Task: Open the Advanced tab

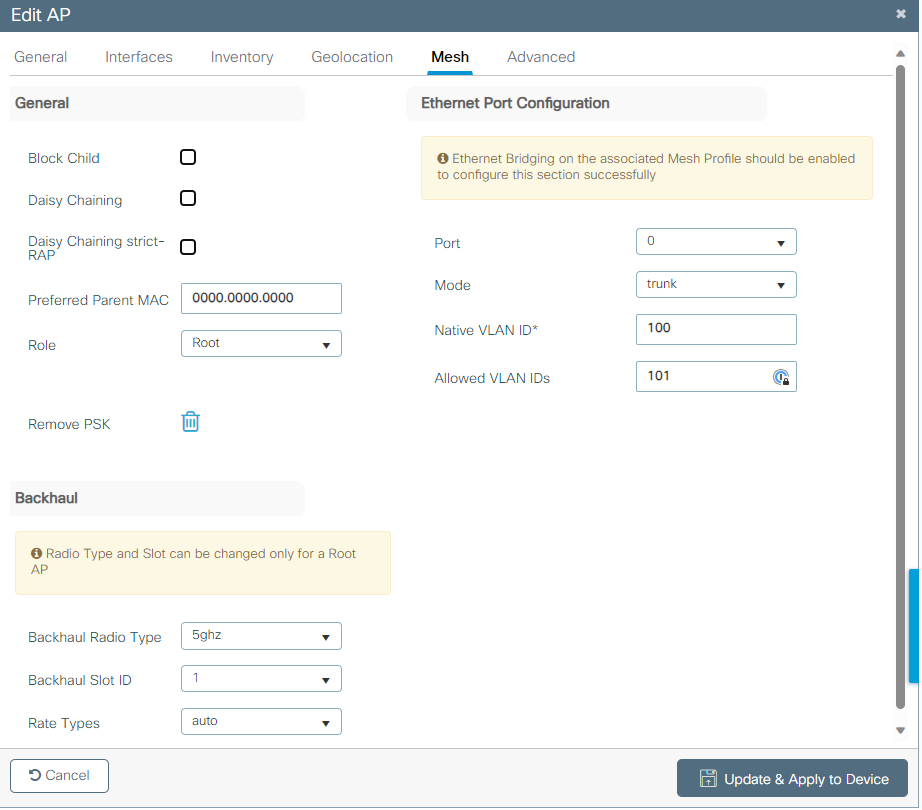Action: (541, 57)
